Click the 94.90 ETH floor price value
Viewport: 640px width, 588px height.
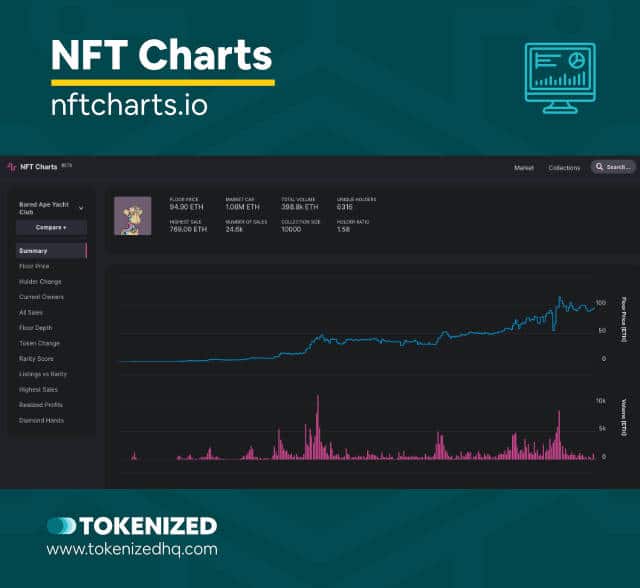(186, 207)
